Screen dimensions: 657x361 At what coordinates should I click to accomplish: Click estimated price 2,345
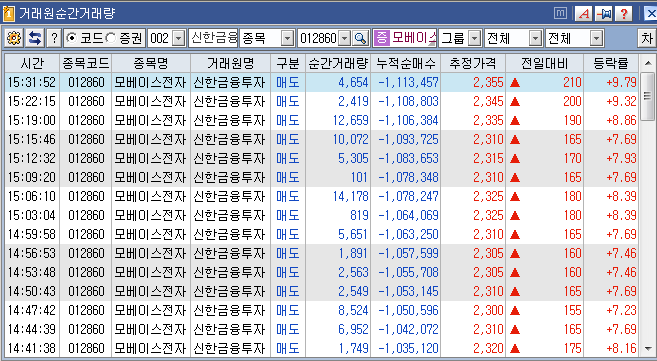coord(488,101)
